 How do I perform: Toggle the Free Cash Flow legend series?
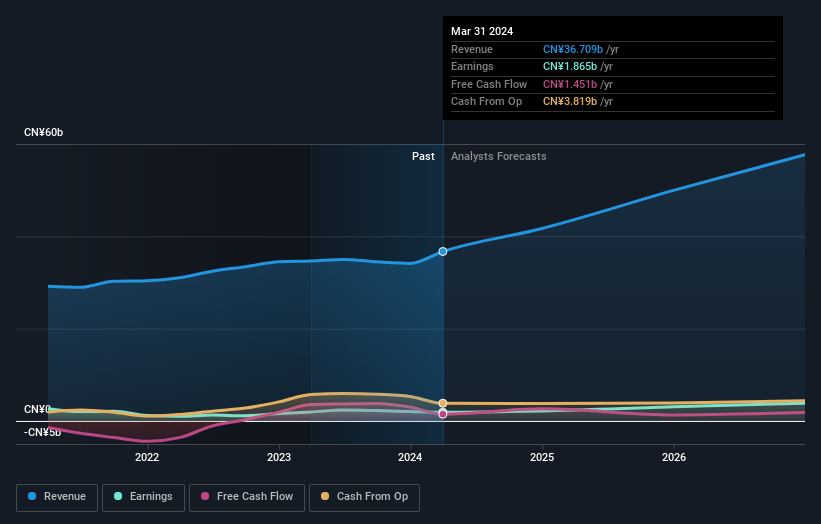[247, 497]
